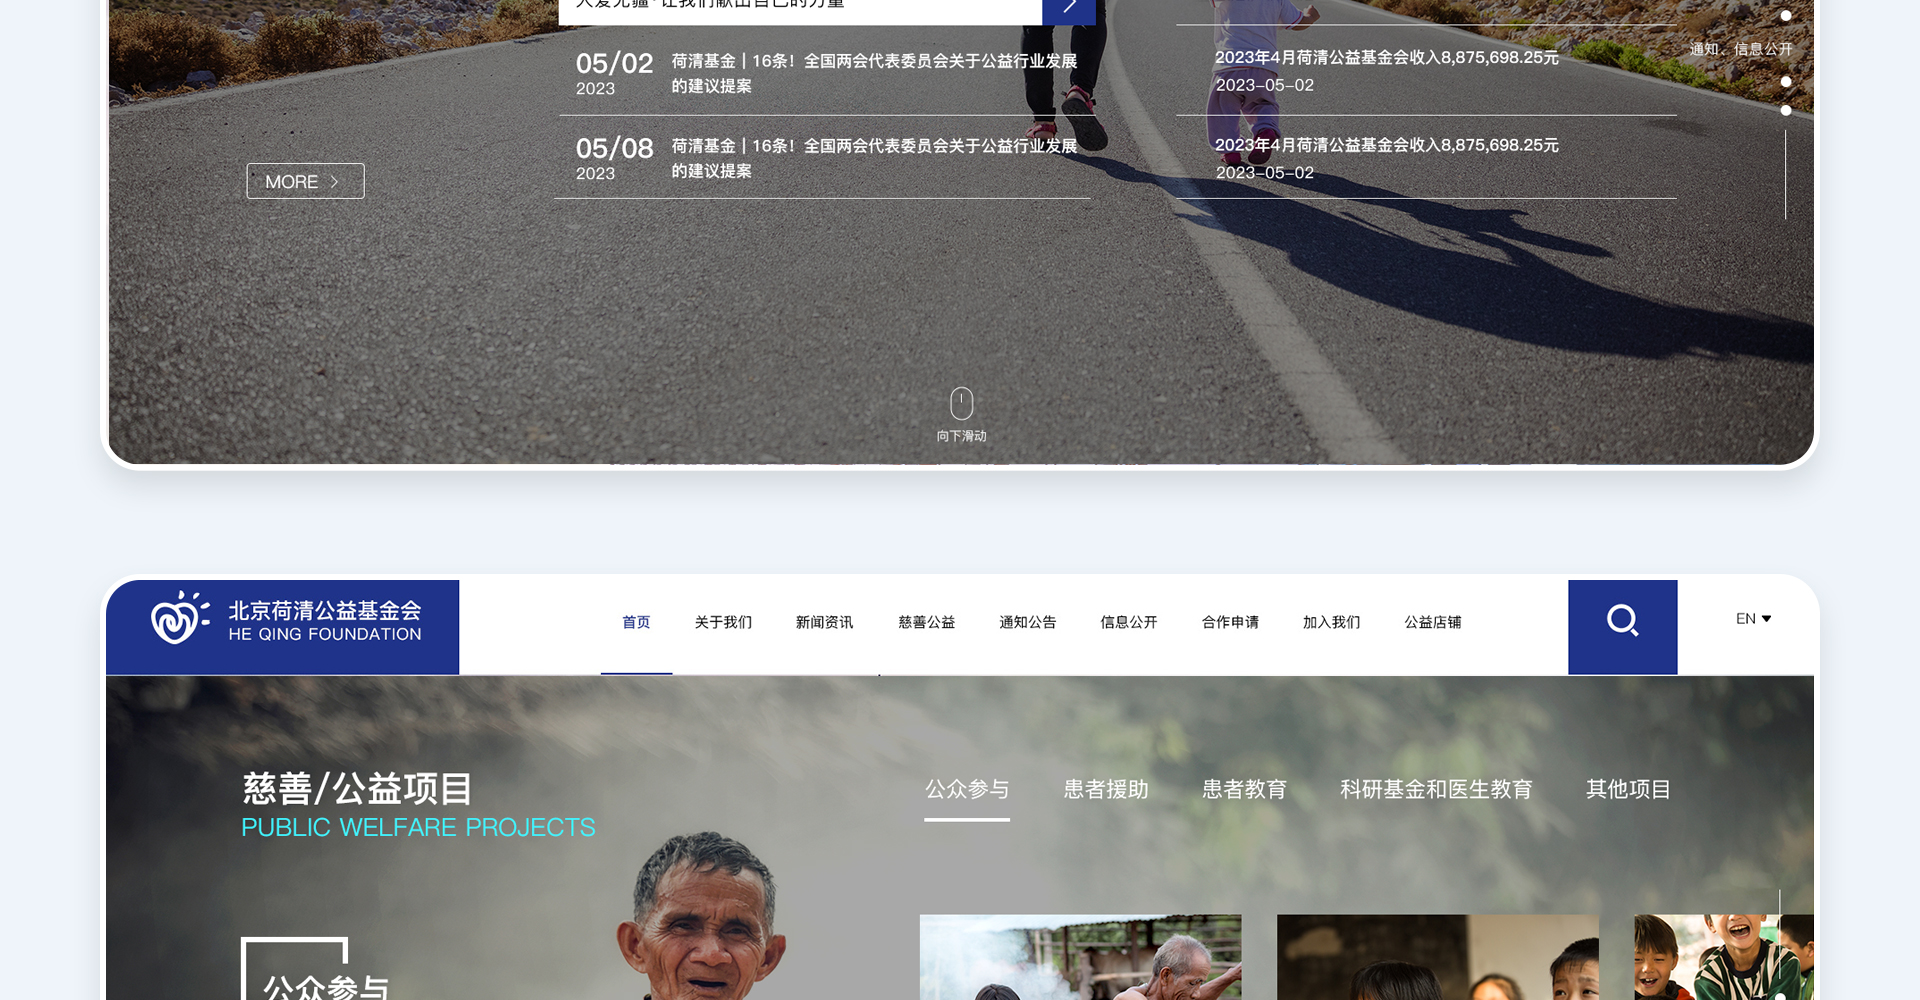
Task: Click the blue arrow button beside headline
Action: click(1068, 10)
